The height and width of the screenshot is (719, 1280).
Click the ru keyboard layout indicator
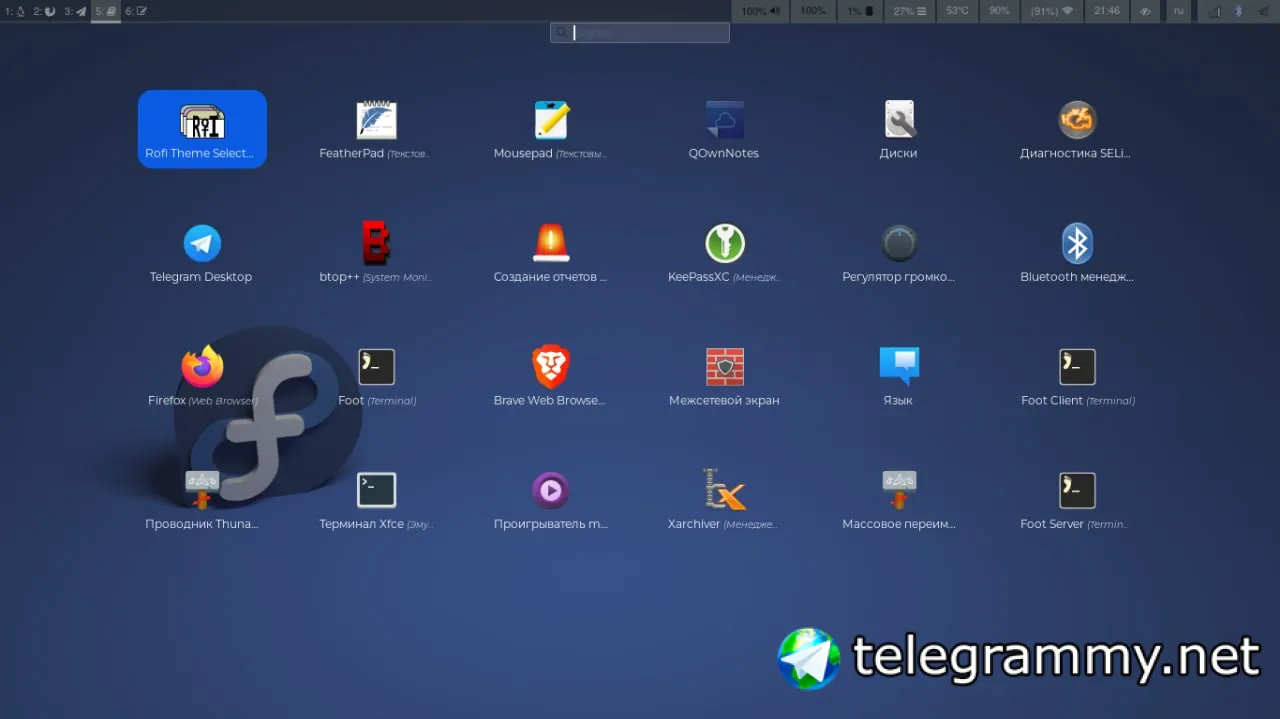tap(1179, 11)
